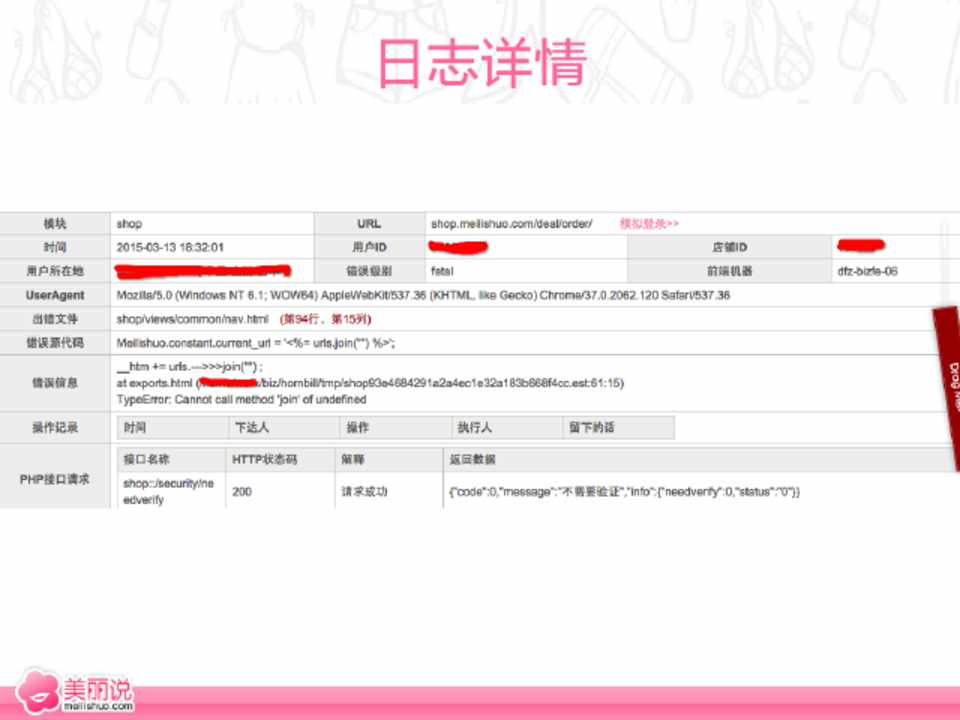Click the 操作 column header
This screenshot has height=720, width=960.
pos(358,428)
